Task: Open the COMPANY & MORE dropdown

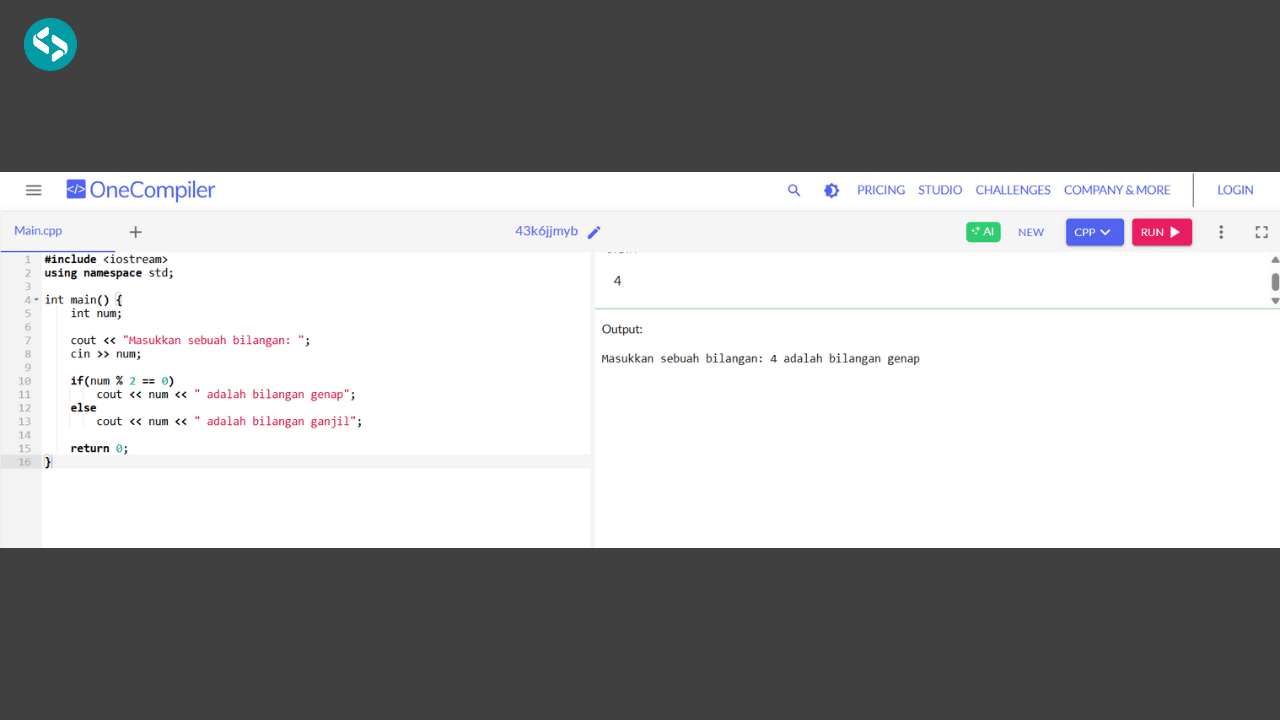Action: coord(1117,190)
